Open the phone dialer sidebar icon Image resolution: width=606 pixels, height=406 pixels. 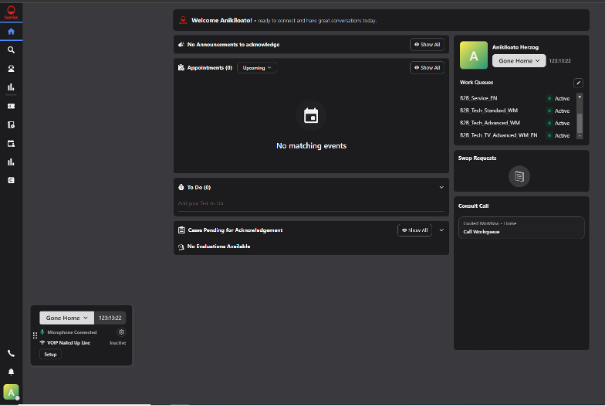11,353
